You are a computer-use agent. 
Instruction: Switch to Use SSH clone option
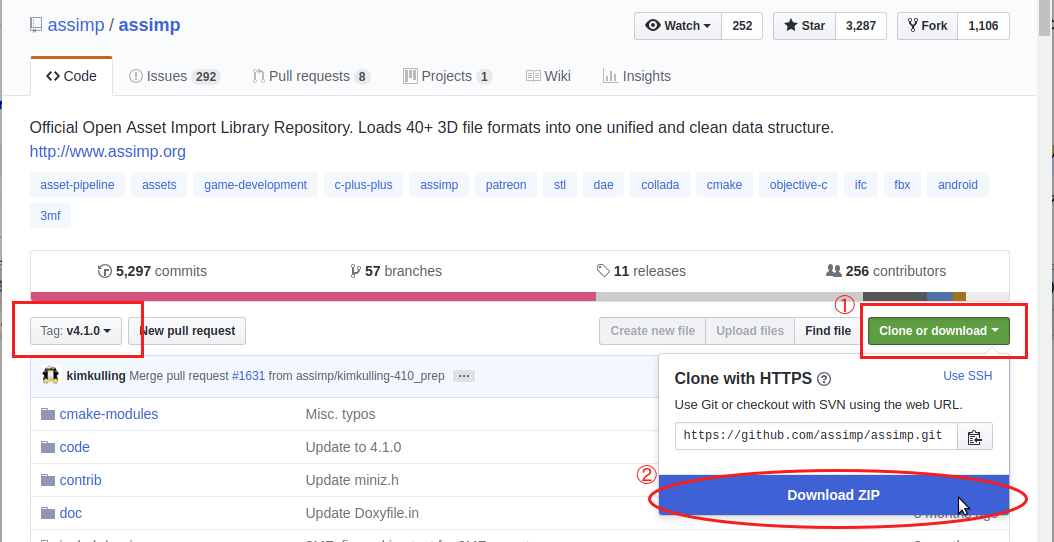(x=967, y=376)
